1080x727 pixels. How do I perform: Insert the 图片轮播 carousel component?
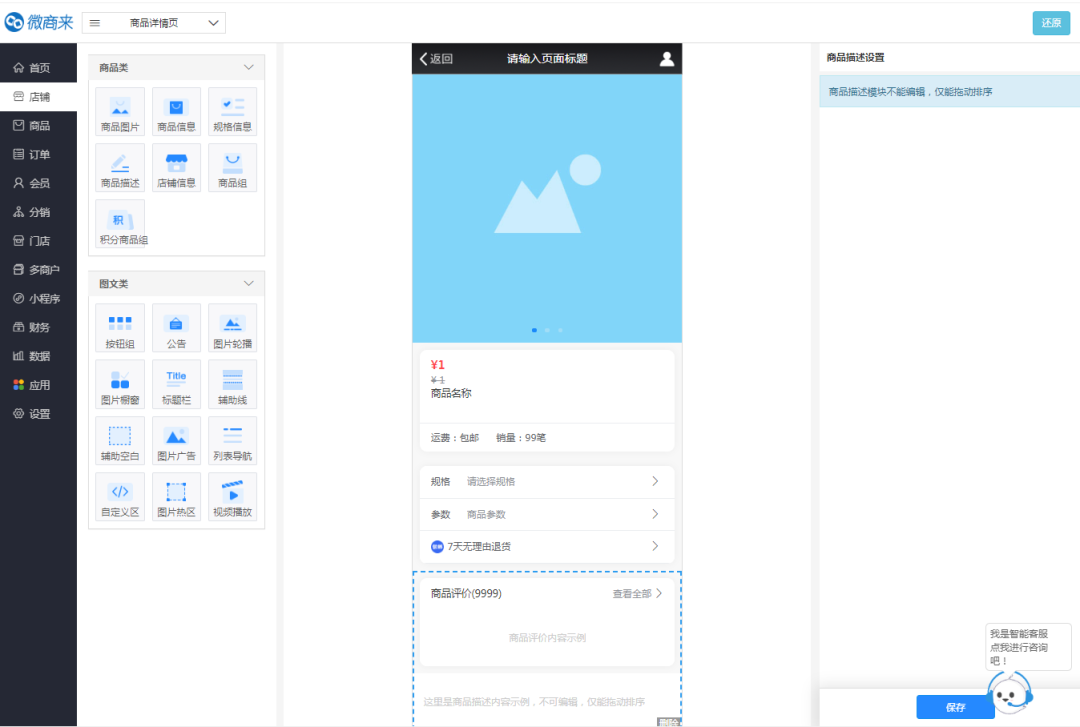coord(232,327)
